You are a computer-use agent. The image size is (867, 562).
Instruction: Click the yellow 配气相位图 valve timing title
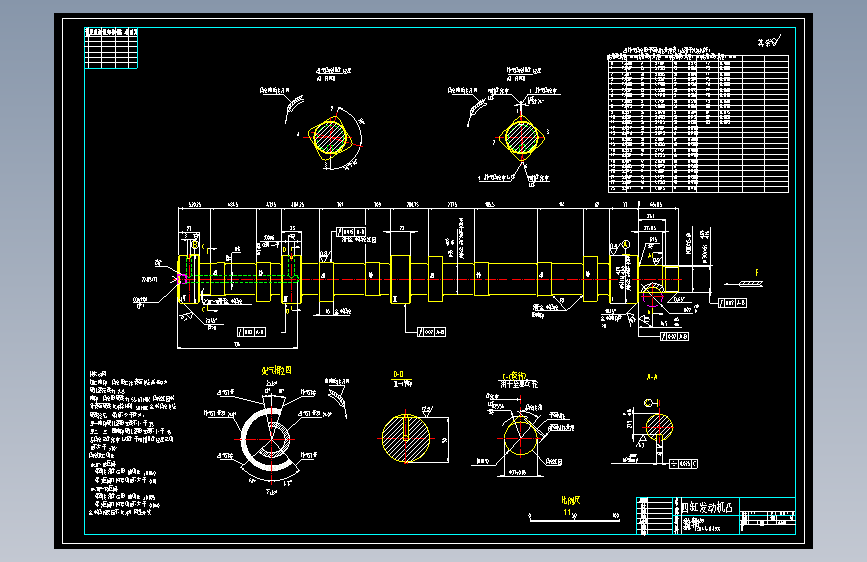(x=276, y=370)
